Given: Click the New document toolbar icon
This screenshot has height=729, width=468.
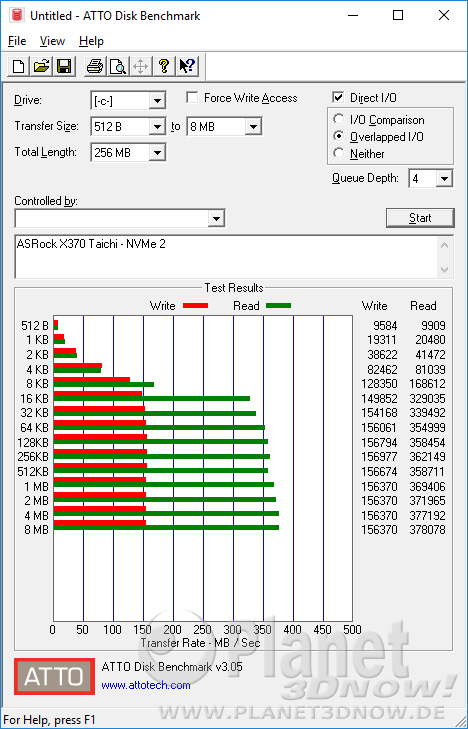Looking at the screenshot, I should [x=19, y=66].
